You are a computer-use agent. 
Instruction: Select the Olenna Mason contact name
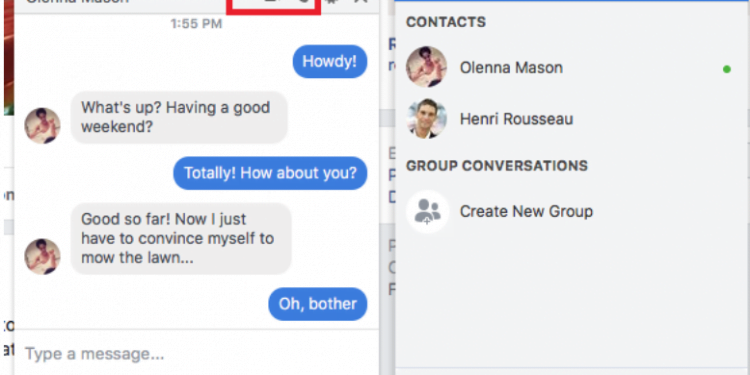[511, 68]
